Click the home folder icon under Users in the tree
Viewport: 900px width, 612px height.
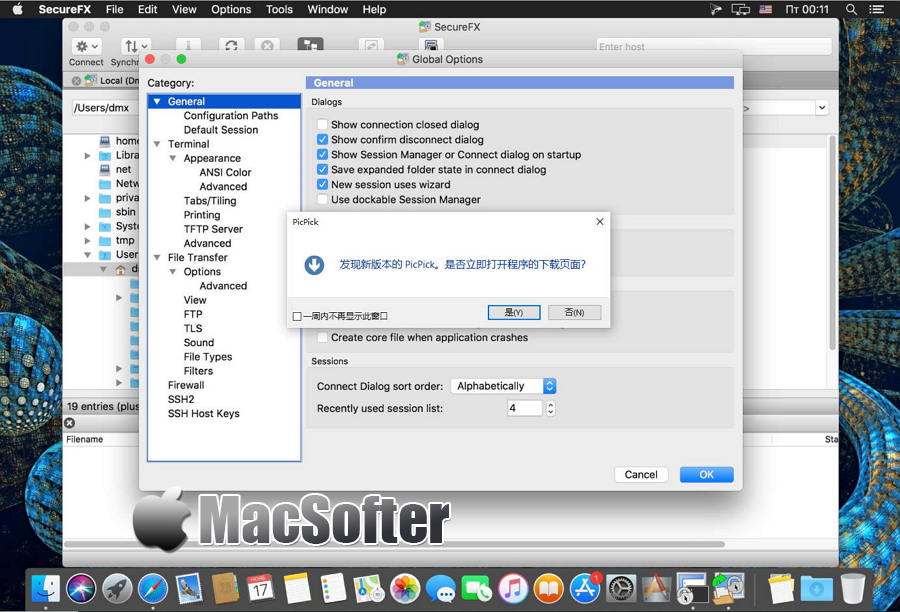click(x=121, y=269)
